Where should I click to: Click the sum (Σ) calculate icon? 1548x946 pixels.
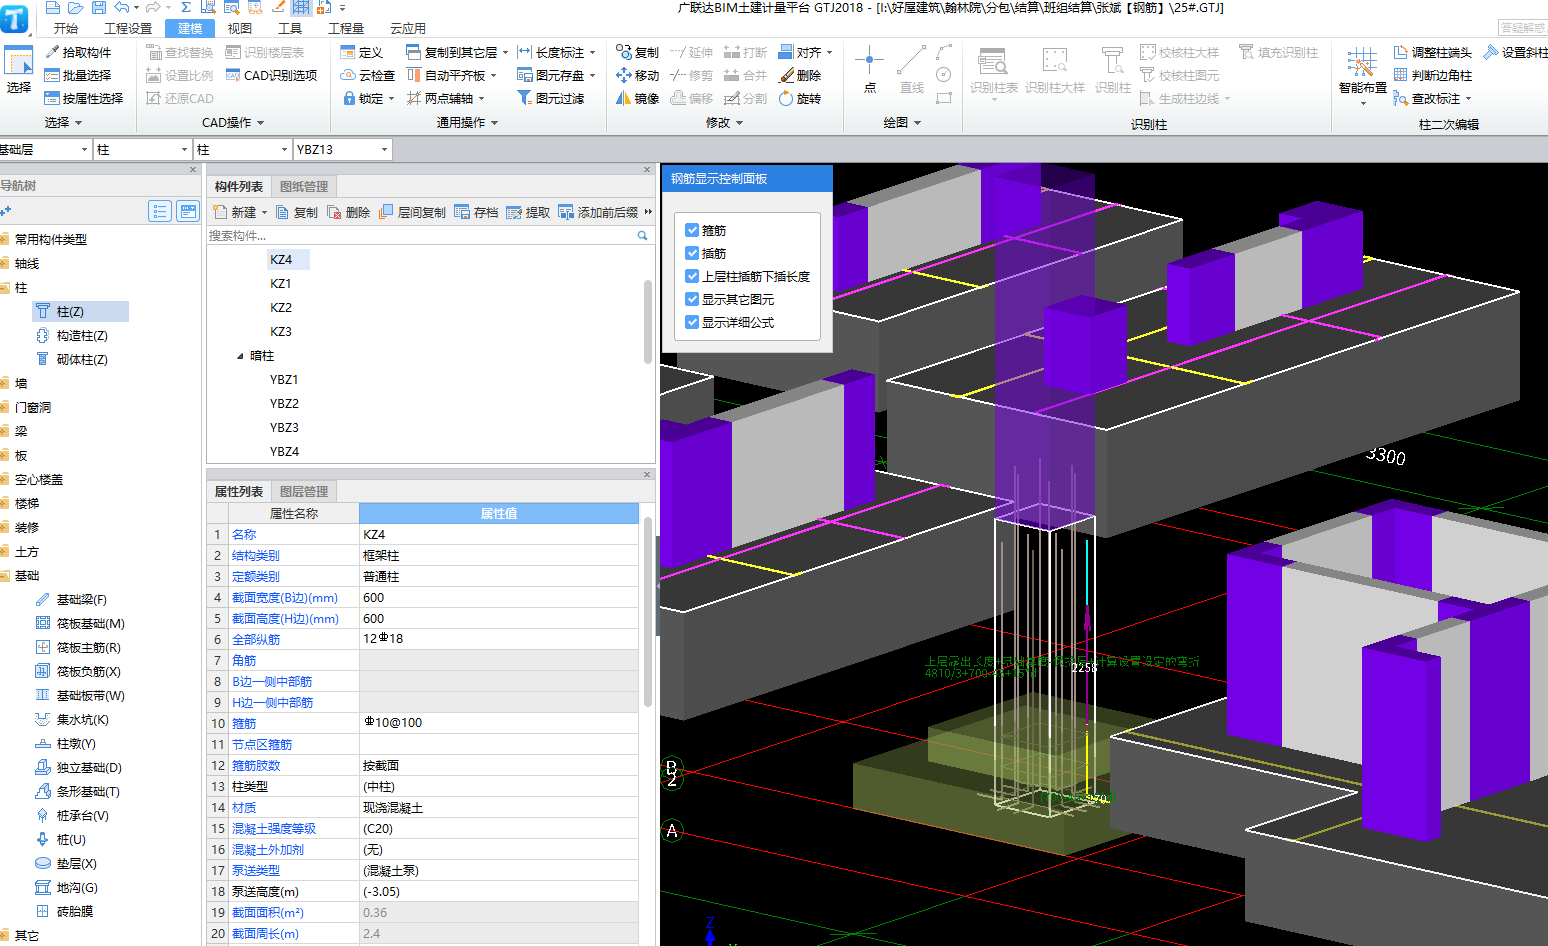point(186,7)
